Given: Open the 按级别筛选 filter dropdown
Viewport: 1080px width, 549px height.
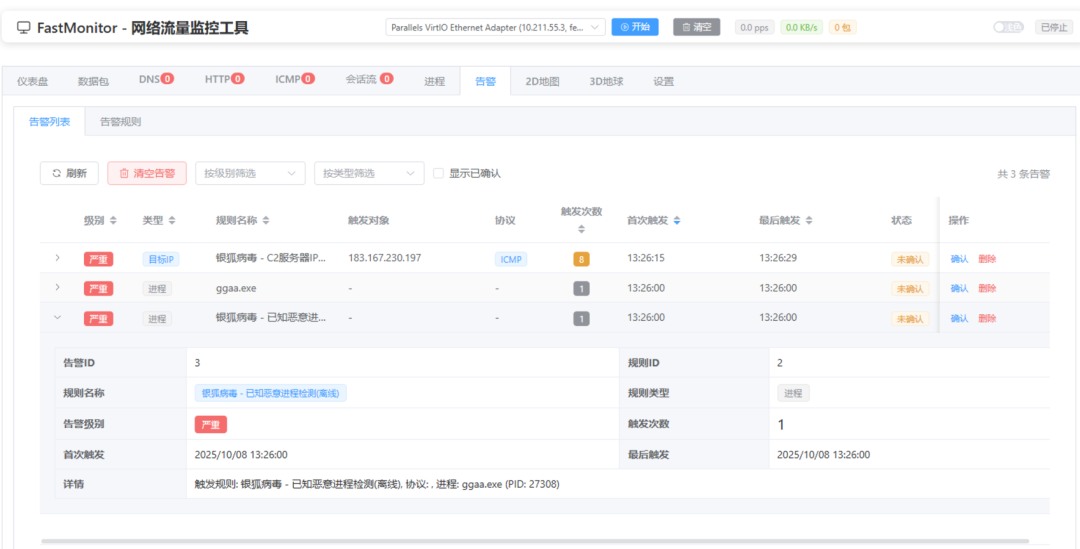Looking at the screenshot, I should tap(250, 174).
